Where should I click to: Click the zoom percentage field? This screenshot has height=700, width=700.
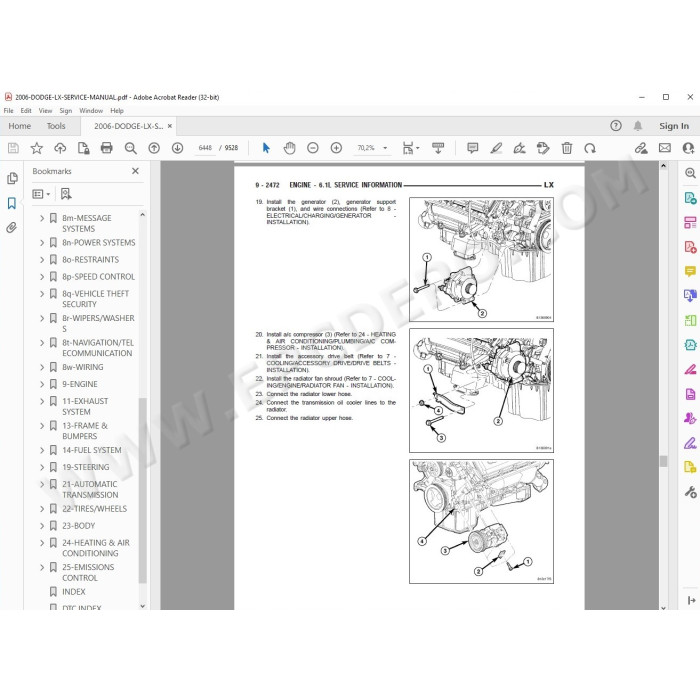pyautogui.click(x=366, y=148)
